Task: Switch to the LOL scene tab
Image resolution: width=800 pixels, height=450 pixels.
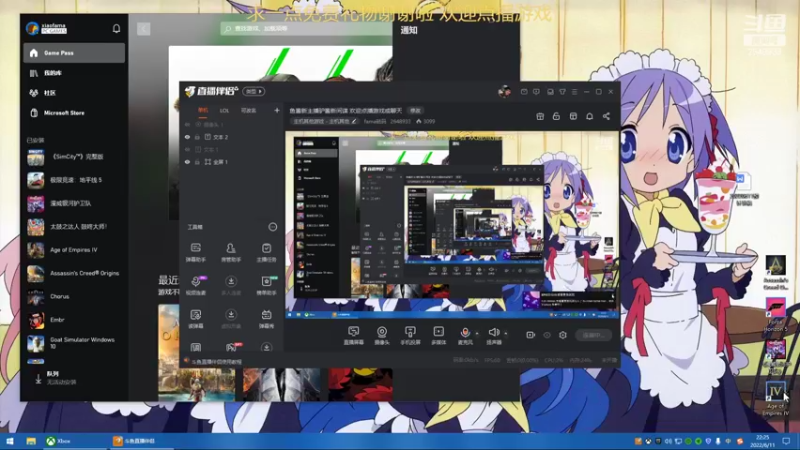Action: coord(224,110)
